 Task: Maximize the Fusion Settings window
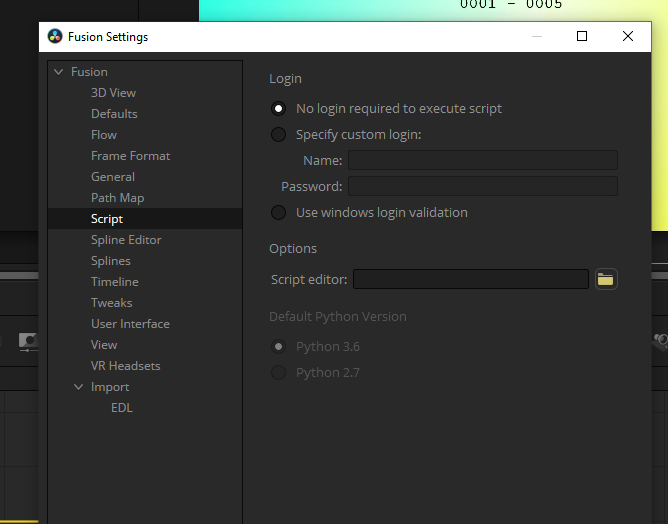click(x=582, y=36)
